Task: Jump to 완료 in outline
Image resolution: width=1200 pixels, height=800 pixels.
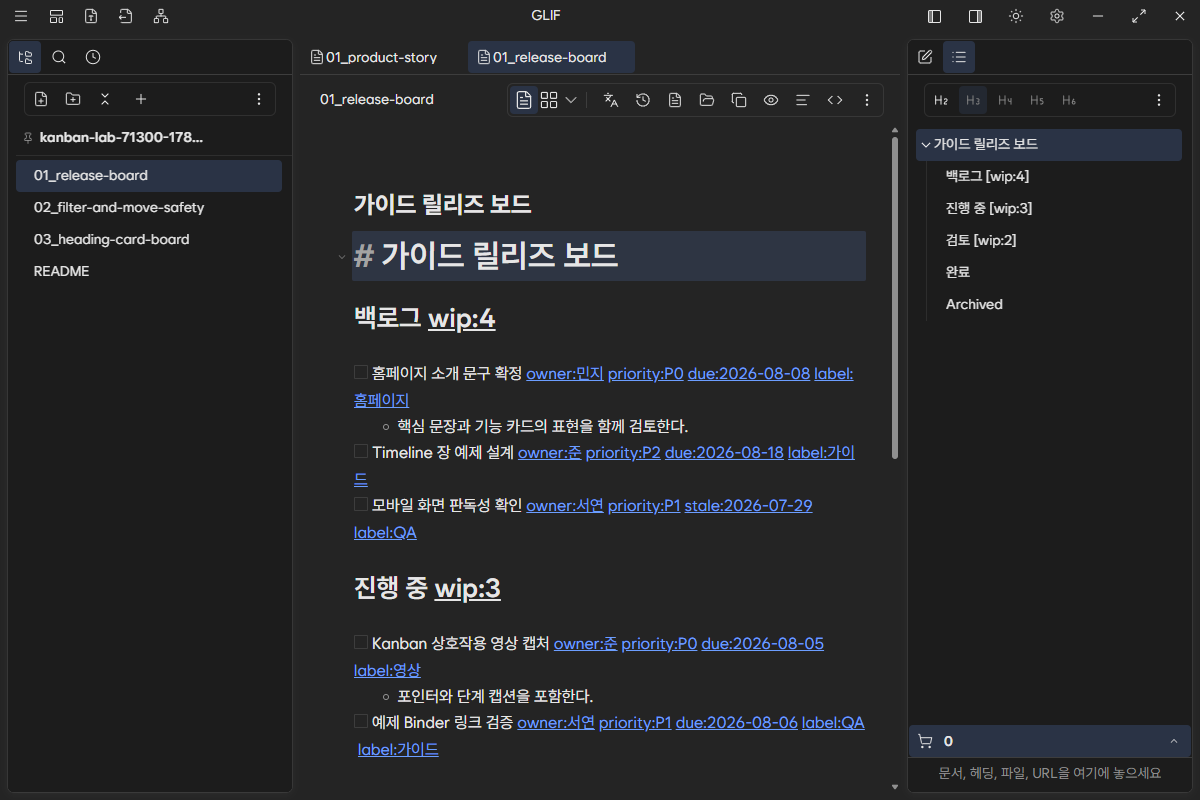Action: point(958,272)
